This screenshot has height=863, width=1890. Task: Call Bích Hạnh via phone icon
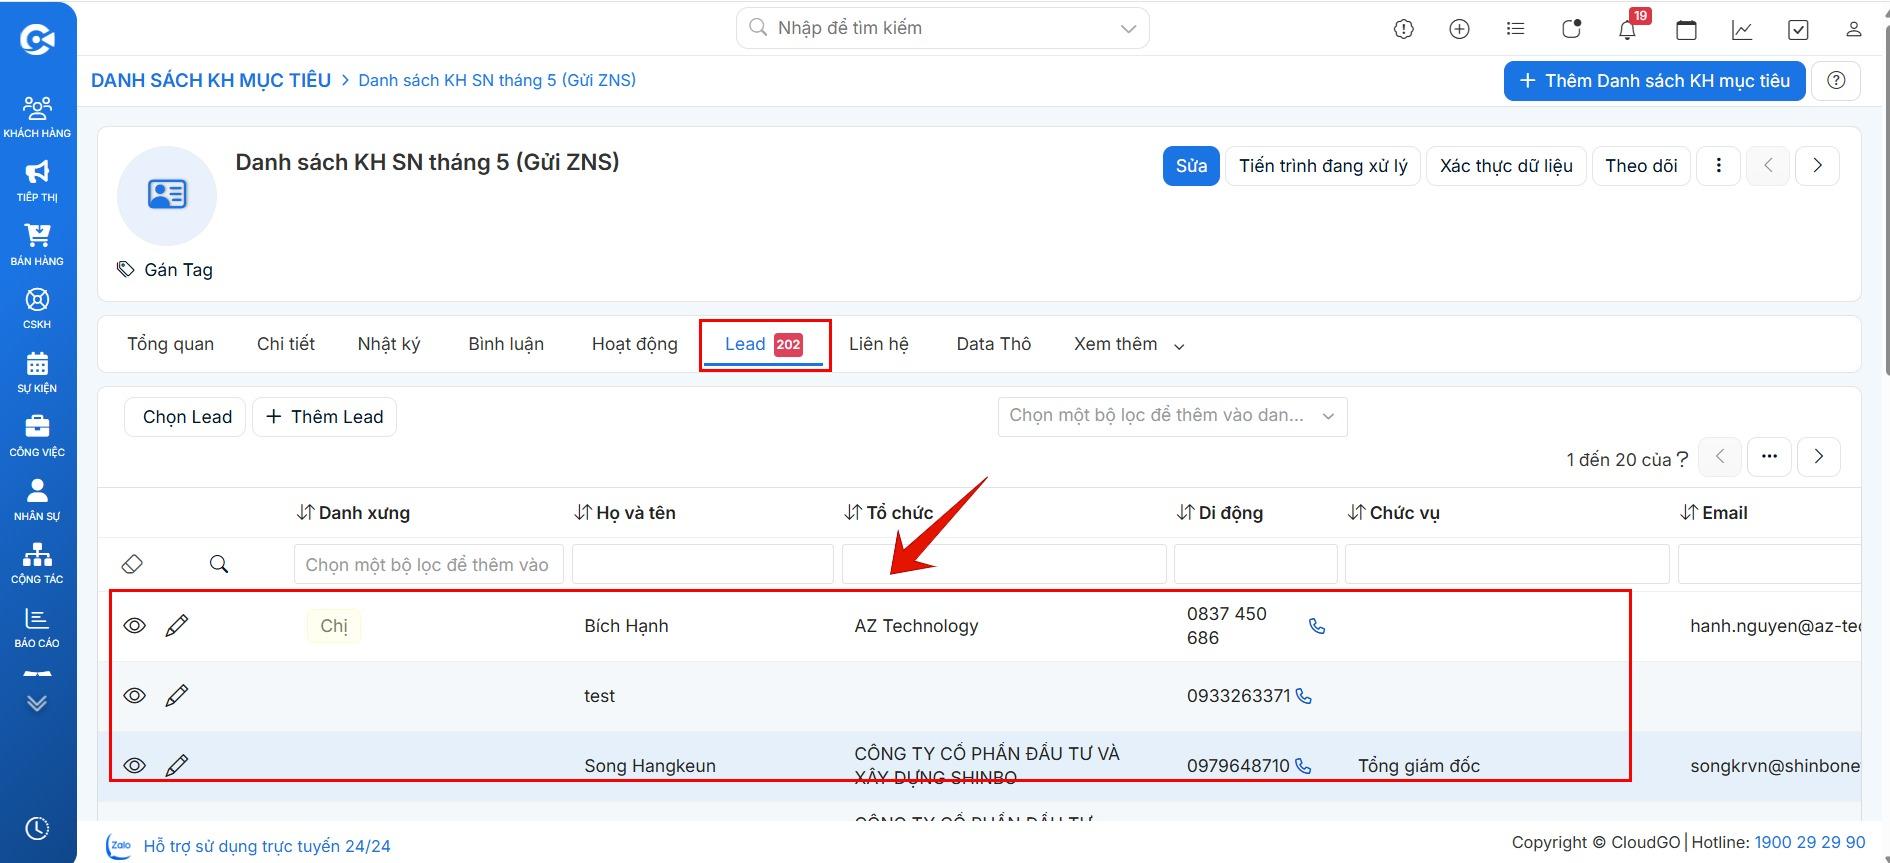pos(1317,626)
